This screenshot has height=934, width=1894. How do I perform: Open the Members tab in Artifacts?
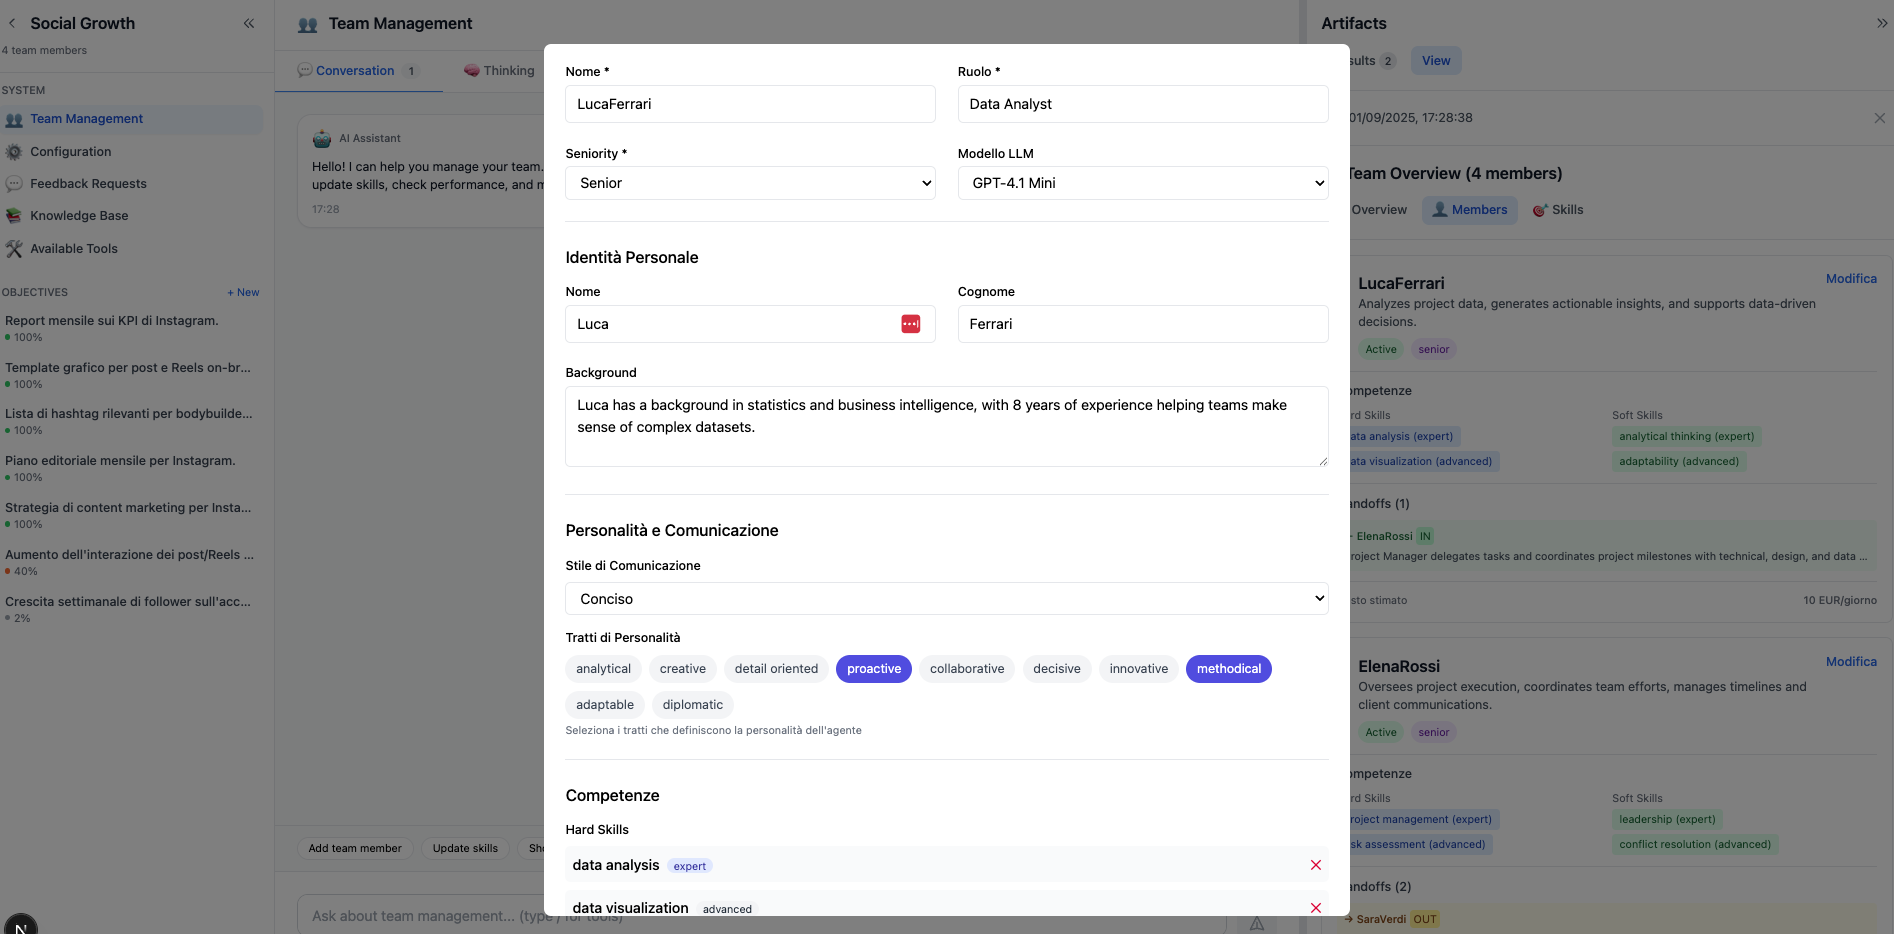click(x=1470, y=210)
